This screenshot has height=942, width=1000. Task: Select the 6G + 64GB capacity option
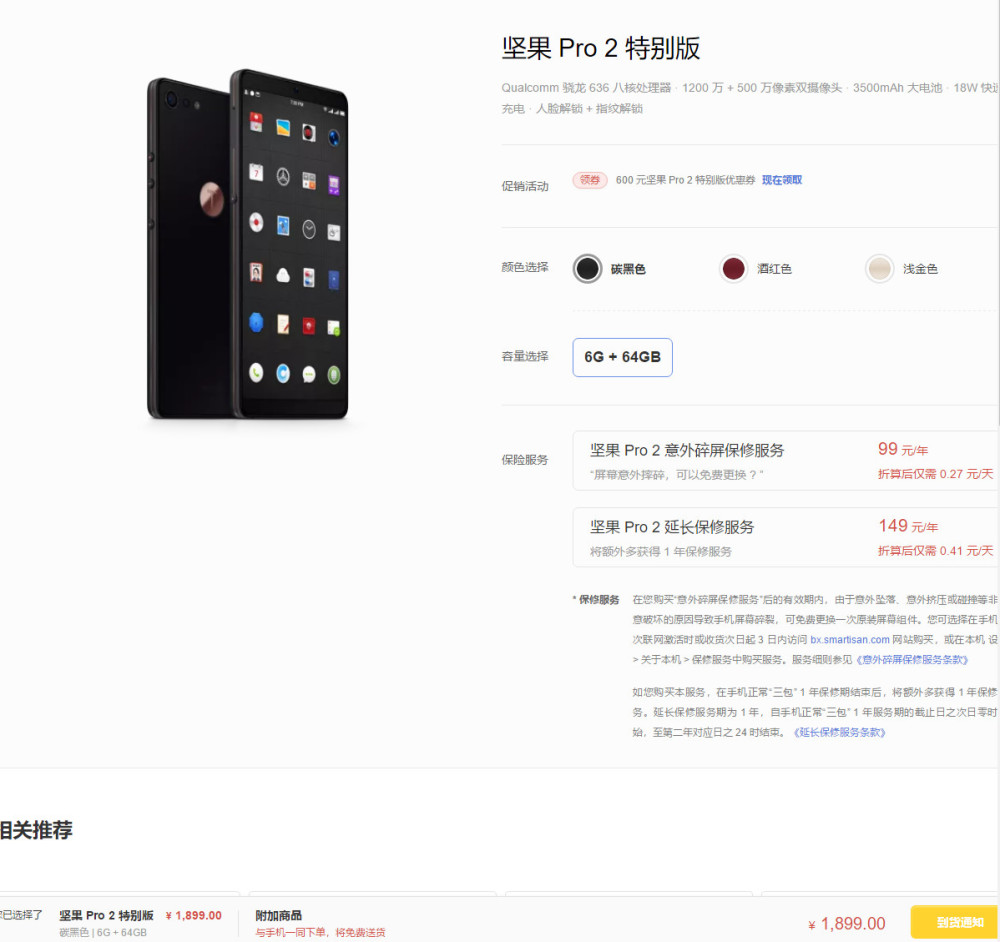click(622, 357)
